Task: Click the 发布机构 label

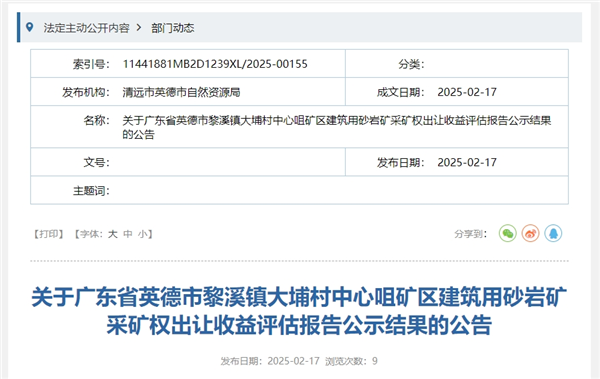Action: 86,92
